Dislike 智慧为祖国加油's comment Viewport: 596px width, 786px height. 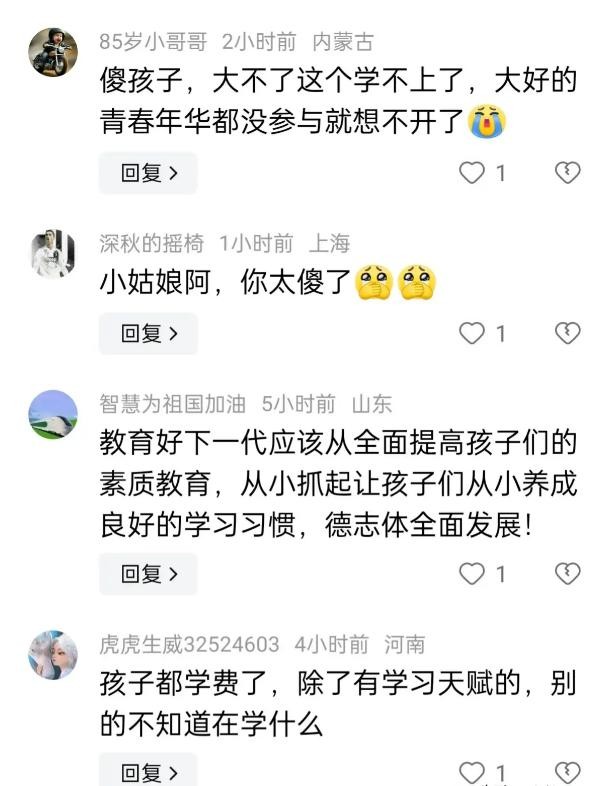[x=567, y=574]
